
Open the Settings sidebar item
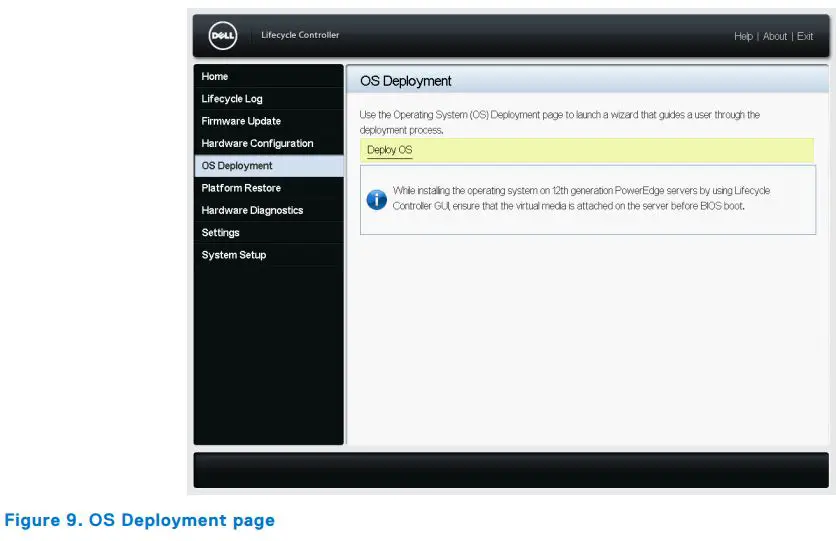point(268,232)
